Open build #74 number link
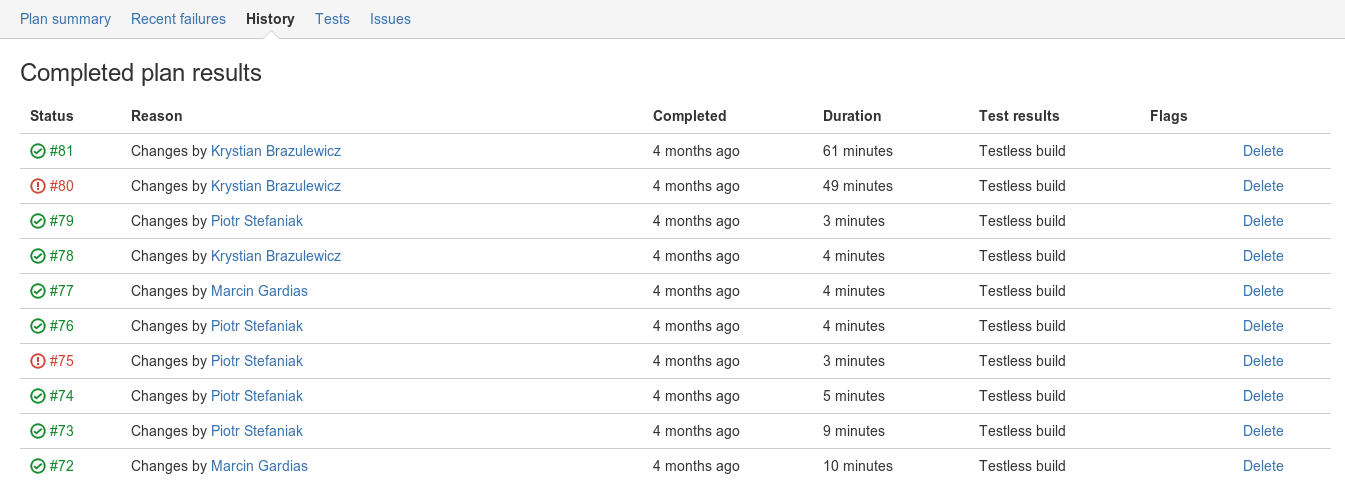The image size is (1345, 482). click(62, 396)
